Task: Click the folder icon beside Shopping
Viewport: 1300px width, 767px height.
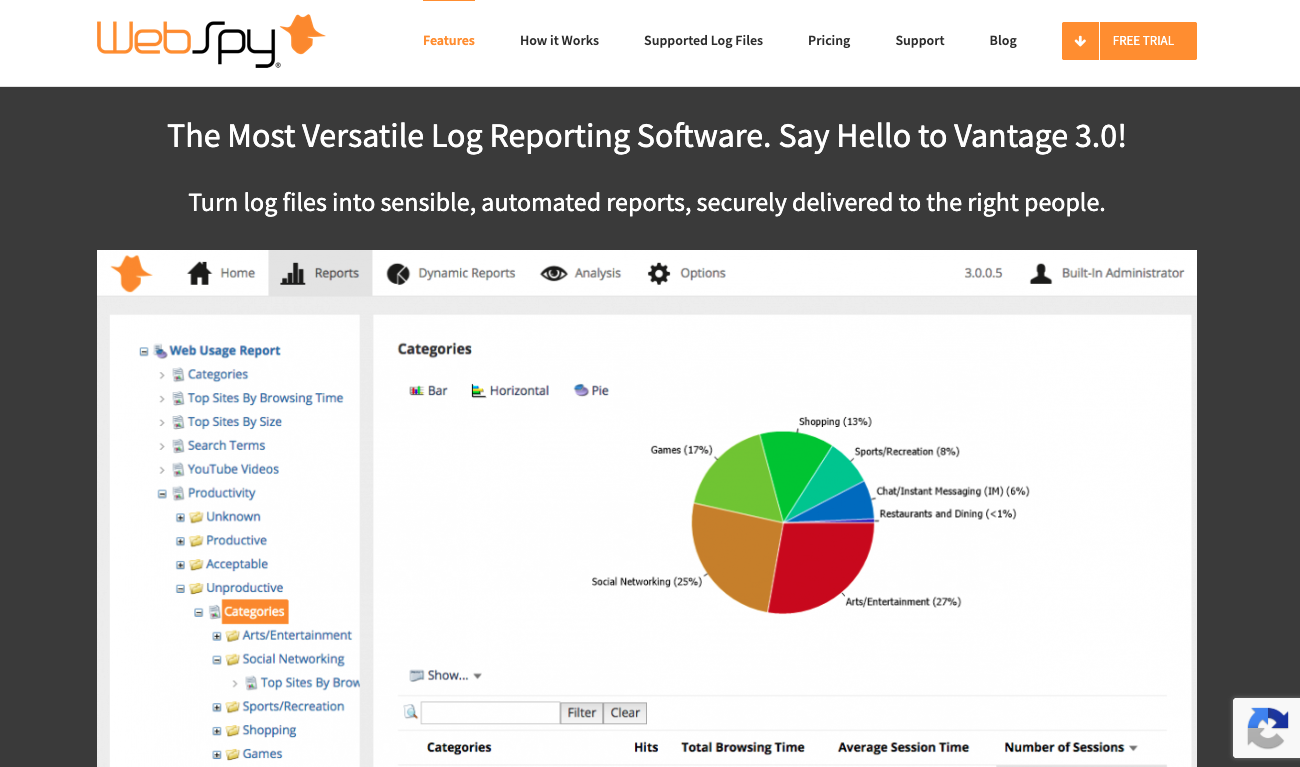Action: [x=233, y=731]
